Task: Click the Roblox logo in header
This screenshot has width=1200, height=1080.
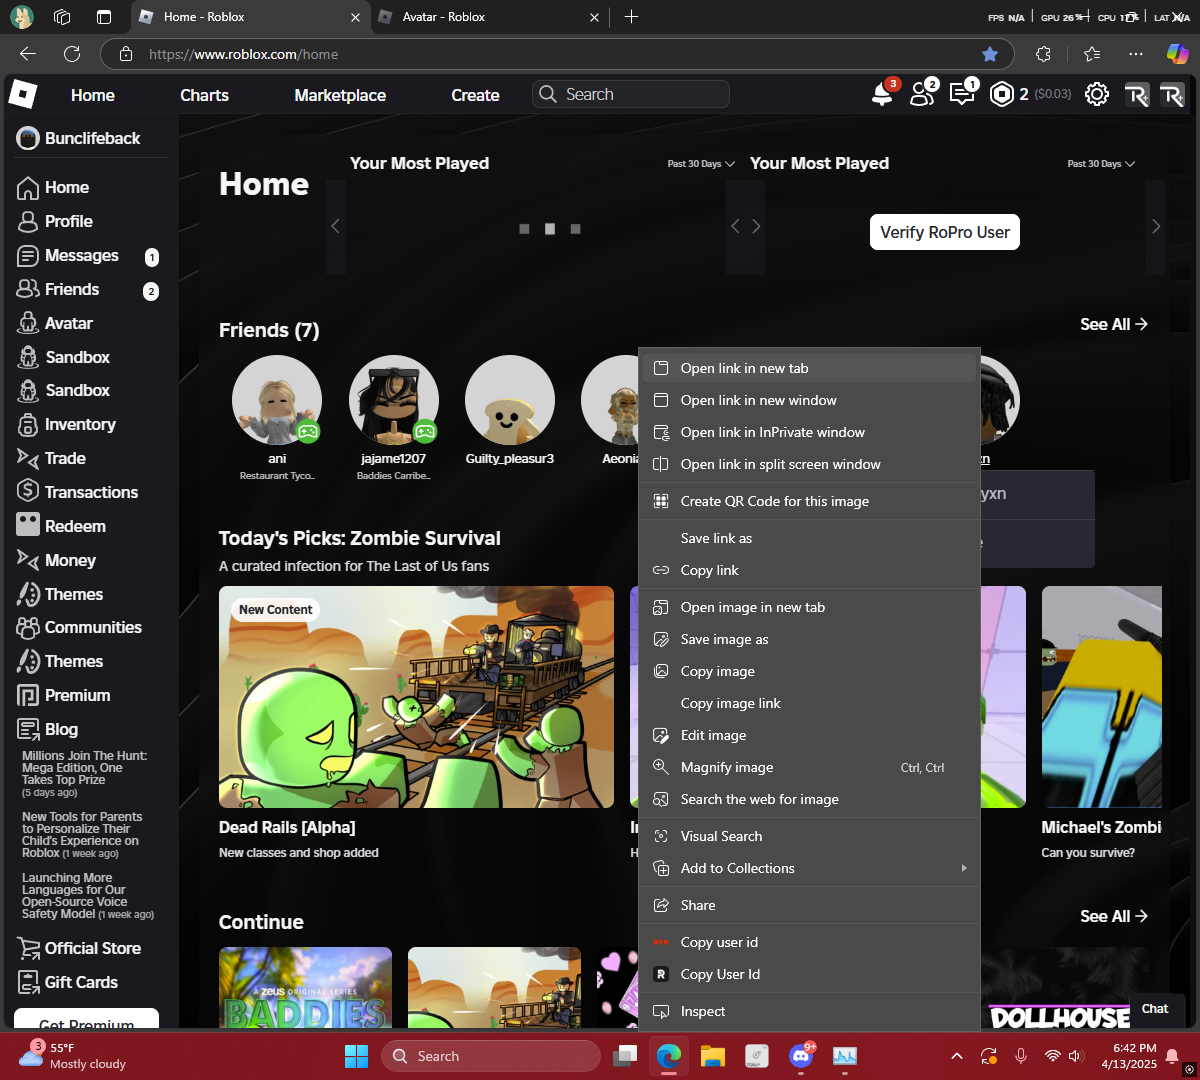Action: click(x=23, y=94)
